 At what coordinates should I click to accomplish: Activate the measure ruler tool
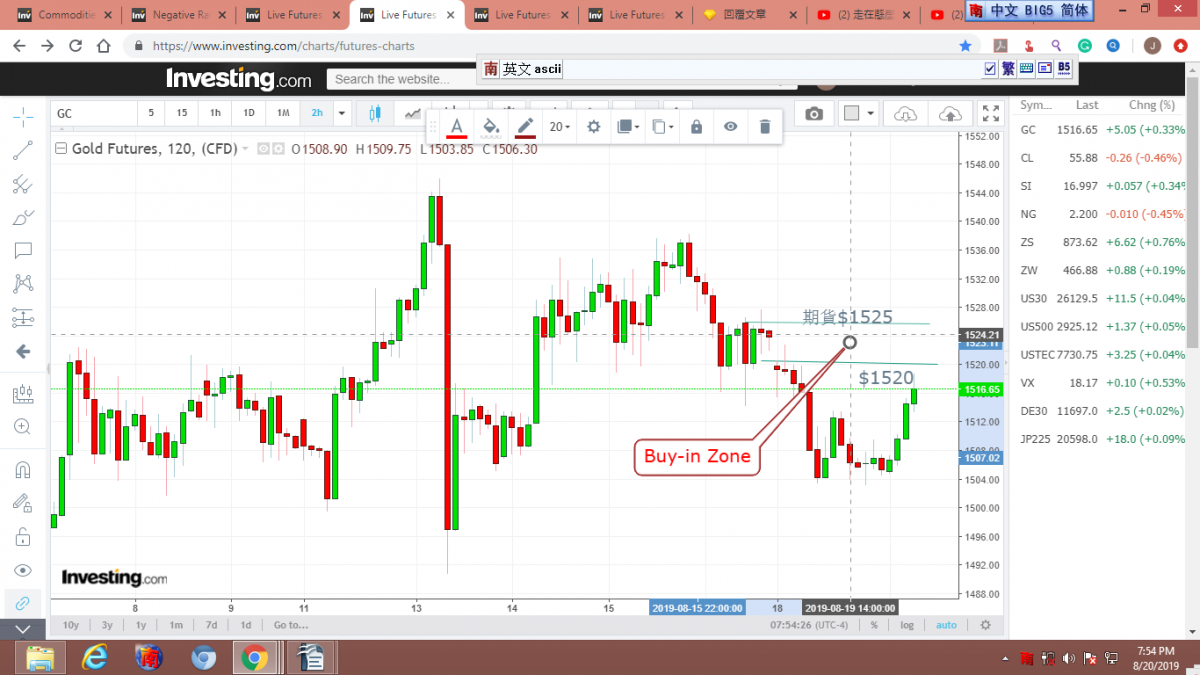23,394
